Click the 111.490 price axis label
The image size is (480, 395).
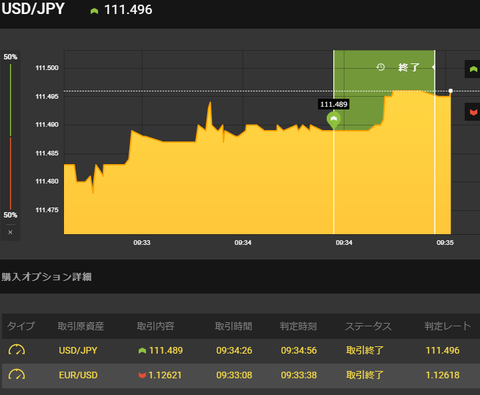[47, 125]
